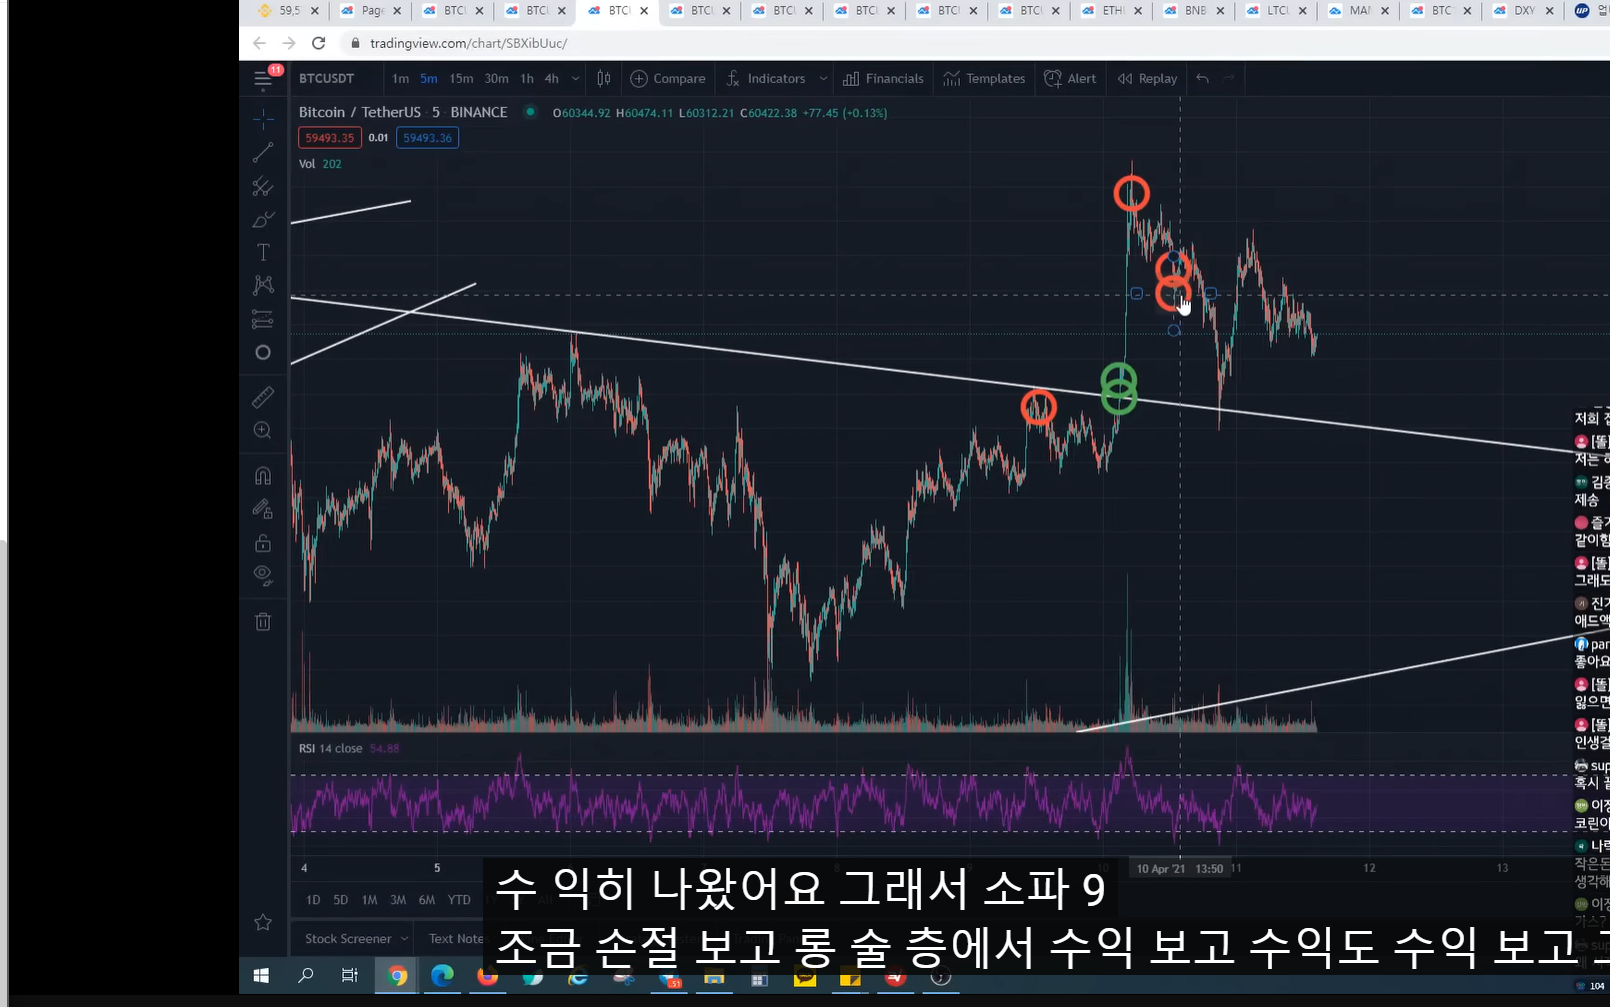Toggle magnet mode for drawings
Screen dimensions: 1610x1007
tap(263, 476)
